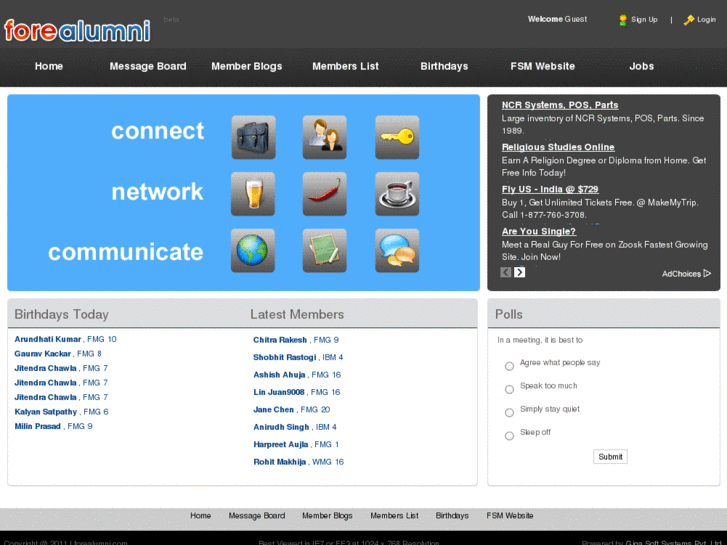Open Arundhati Kumar's profile
Image resolution: width=727 pixels, height=545 pixels.
click(x=48, y=339)
